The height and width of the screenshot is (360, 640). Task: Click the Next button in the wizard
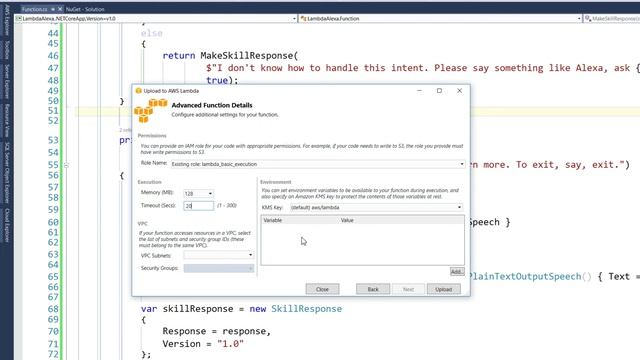pyautogui.click(x=408, y=289)
